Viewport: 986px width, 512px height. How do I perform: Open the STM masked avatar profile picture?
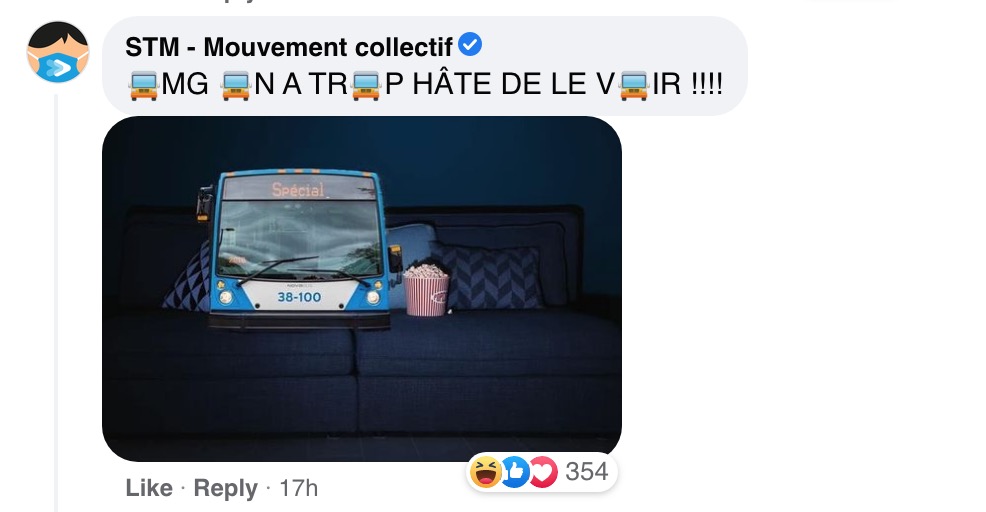tap(57, 52)
